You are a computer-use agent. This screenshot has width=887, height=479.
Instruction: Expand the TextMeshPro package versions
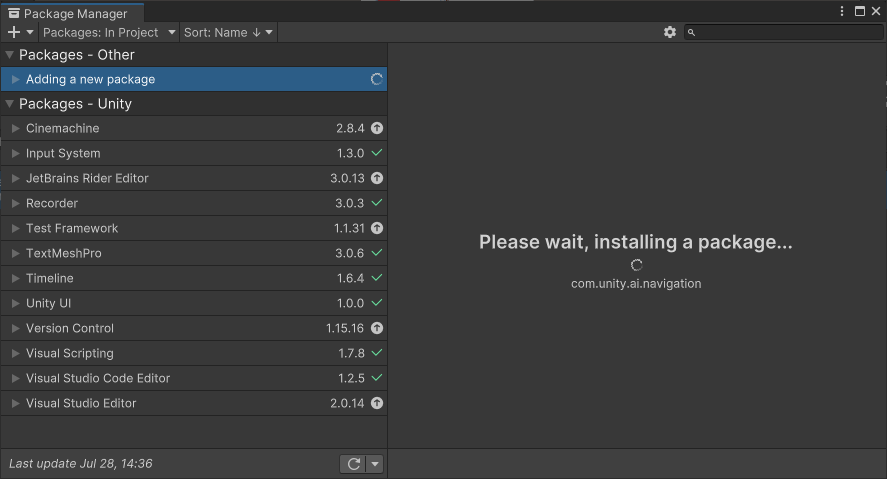click(16, 253)
